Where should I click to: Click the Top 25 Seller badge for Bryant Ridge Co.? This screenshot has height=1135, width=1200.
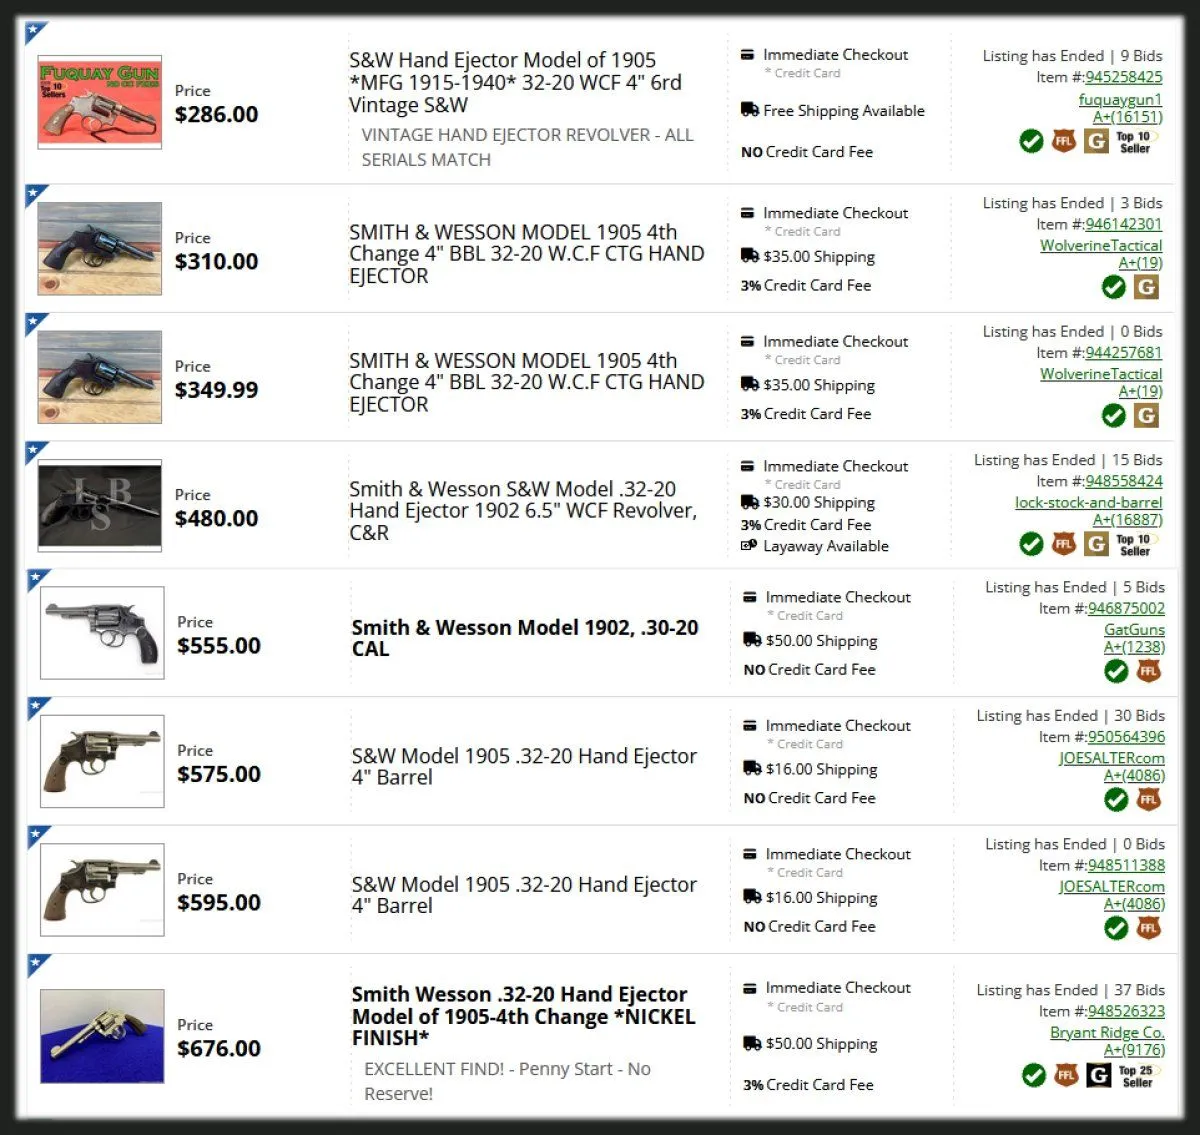pos(1139,1076)
